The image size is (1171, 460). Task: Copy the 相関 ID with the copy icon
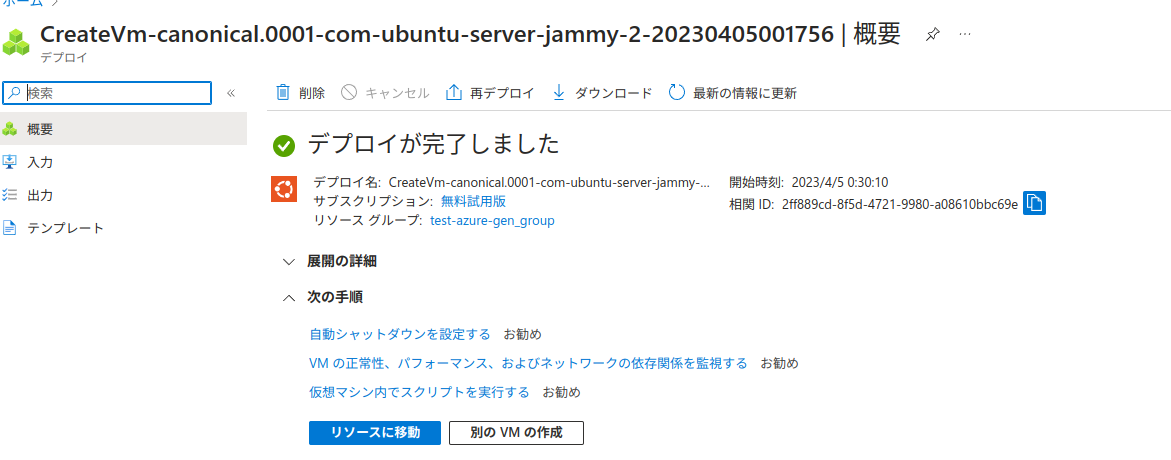pos(1034,203)
